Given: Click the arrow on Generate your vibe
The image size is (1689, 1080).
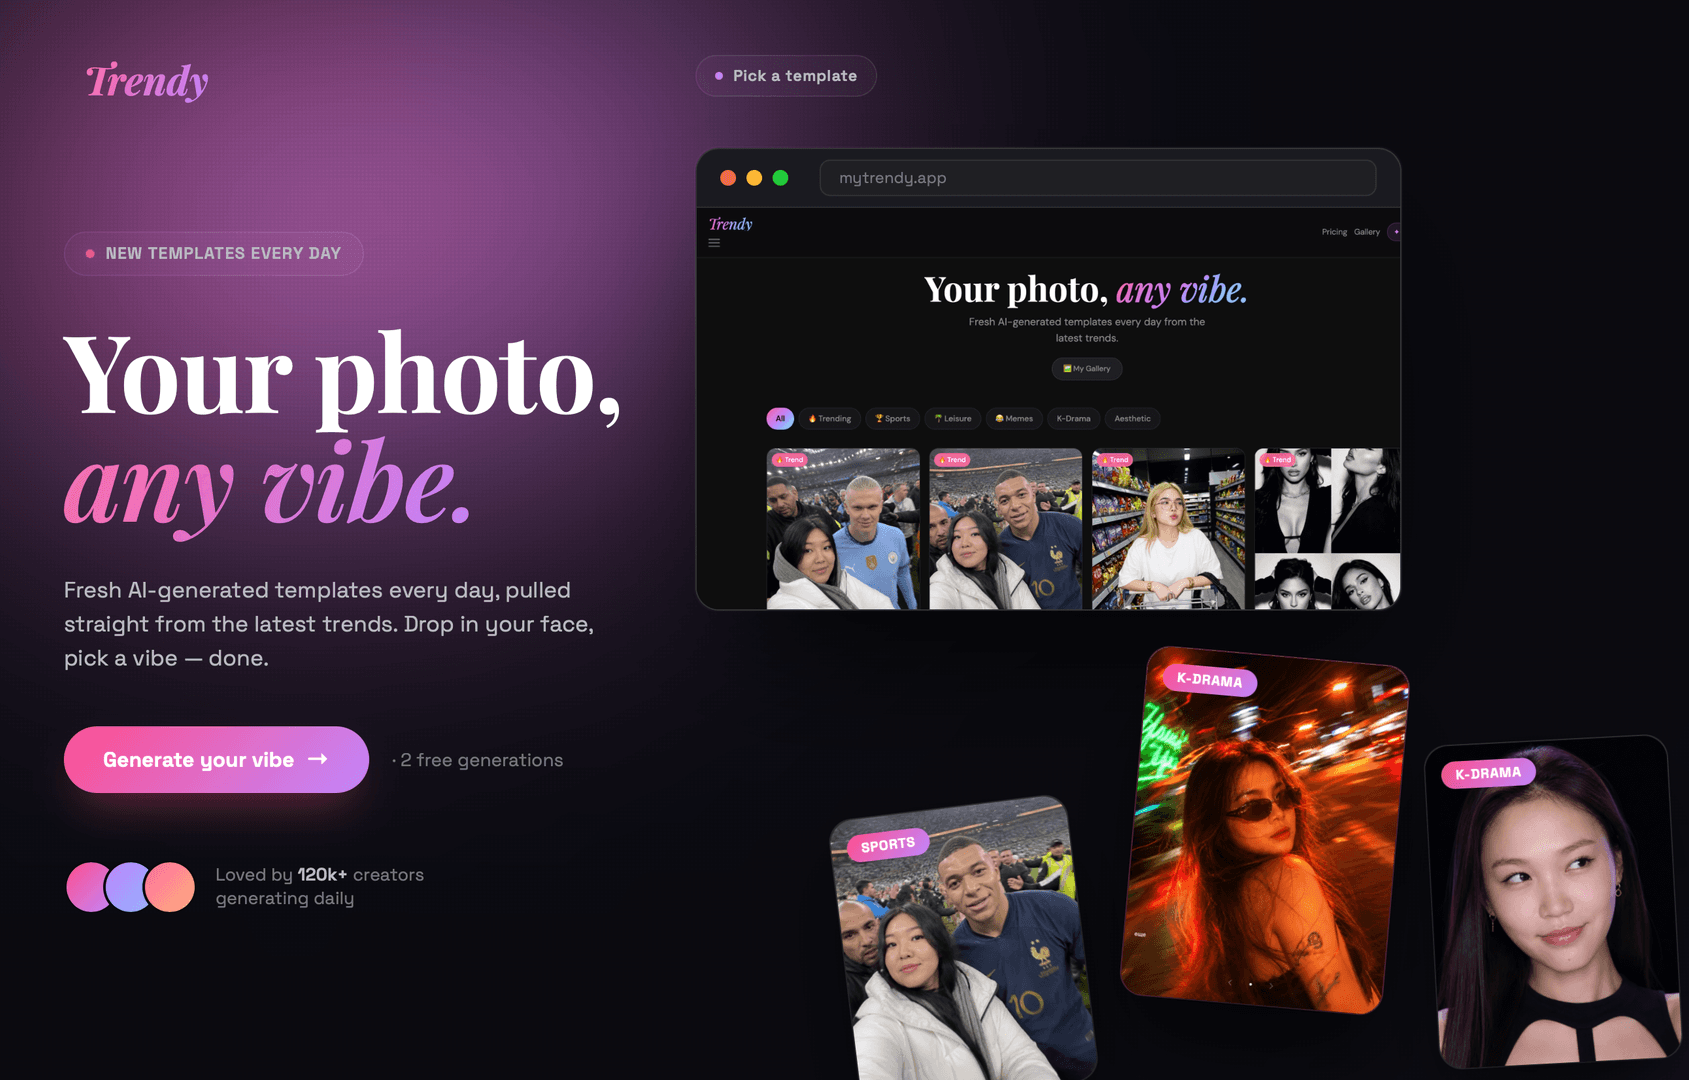Looking at the screenshot, I should tap(318, 760).
